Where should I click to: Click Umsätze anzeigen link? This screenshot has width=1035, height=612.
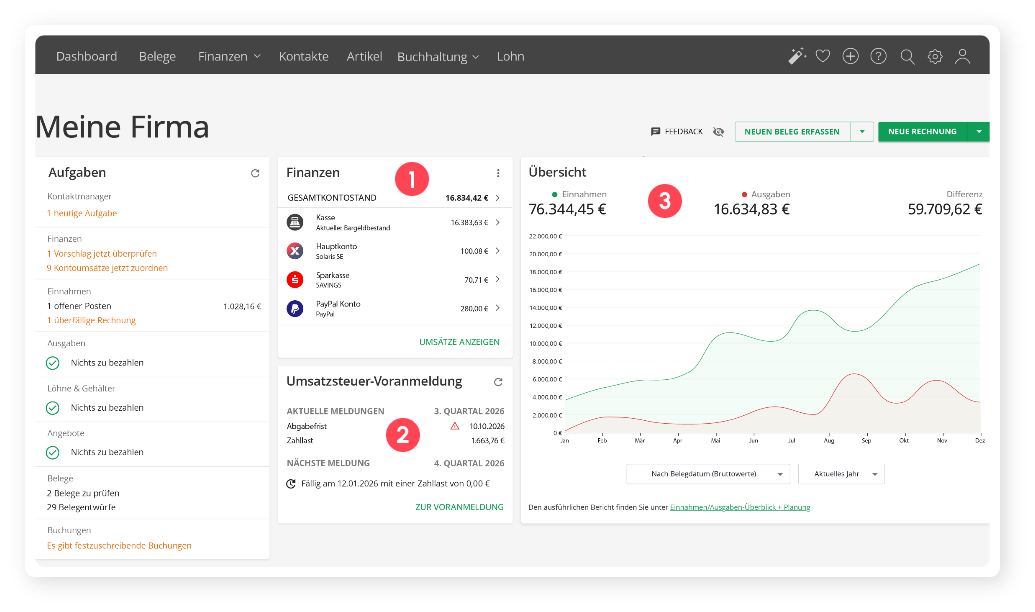click(x=459, y=342)
